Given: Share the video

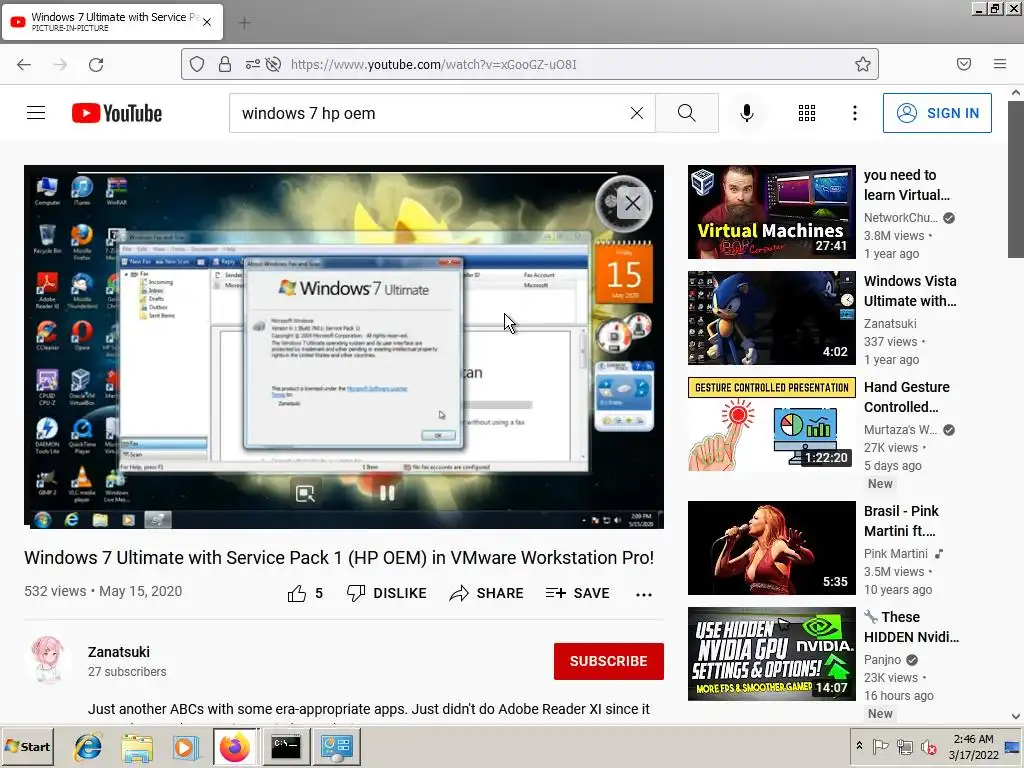Looking at the screenshot, I should pyautogui.click(x=487, y=593).
